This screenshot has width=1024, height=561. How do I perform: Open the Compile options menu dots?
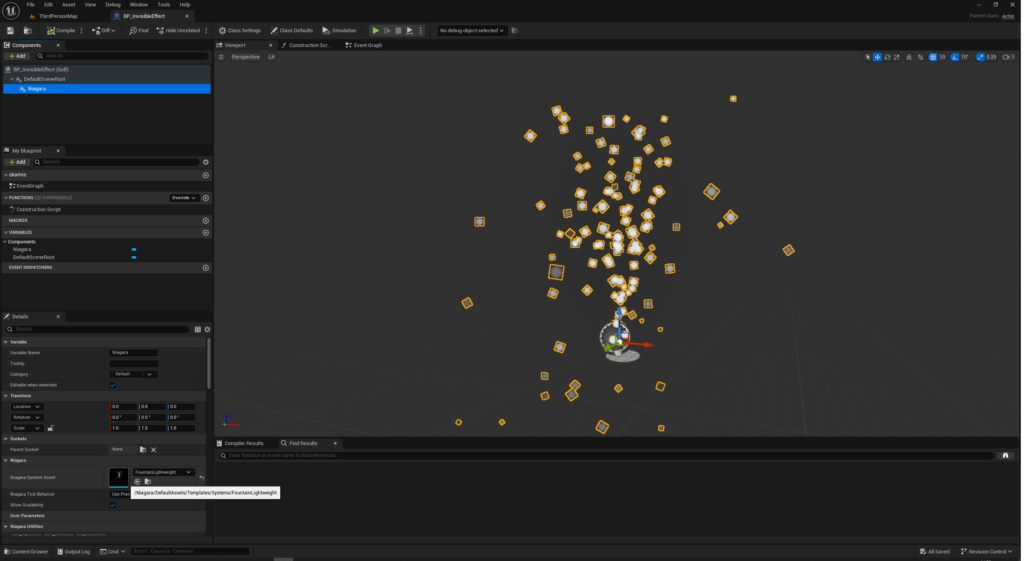coord(82,31)
